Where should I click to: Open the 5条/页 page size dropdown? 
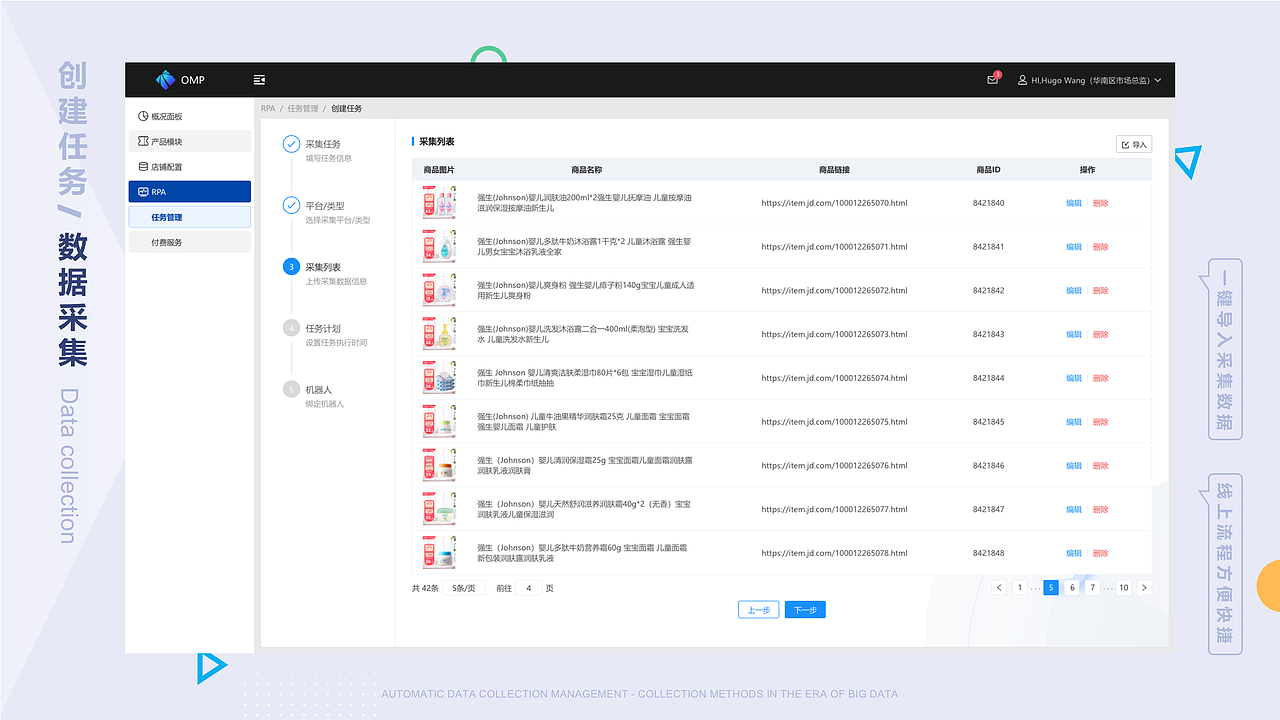(x=465, y=588)
